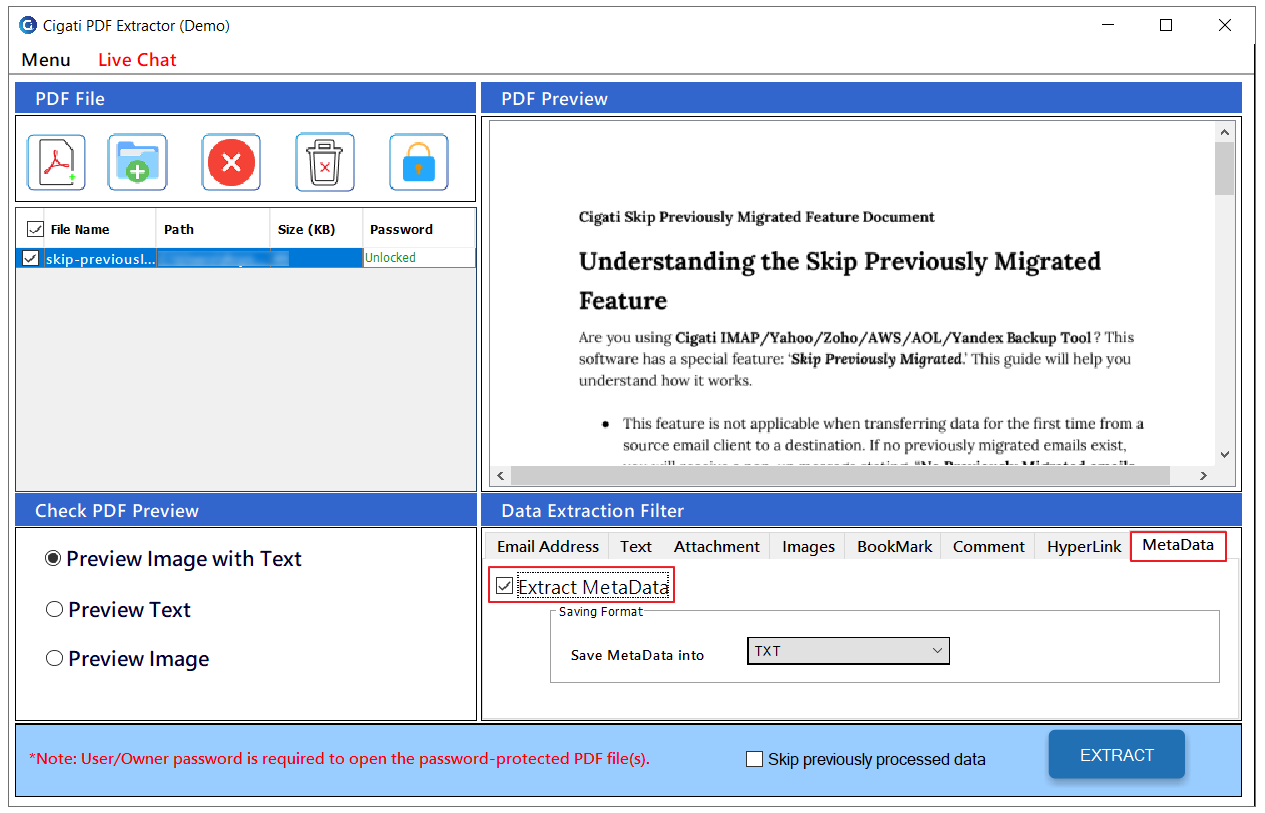This screenshot has width=1265, height=813.
Task: Click the red Remove file icon
Action: tap(231, 162)
